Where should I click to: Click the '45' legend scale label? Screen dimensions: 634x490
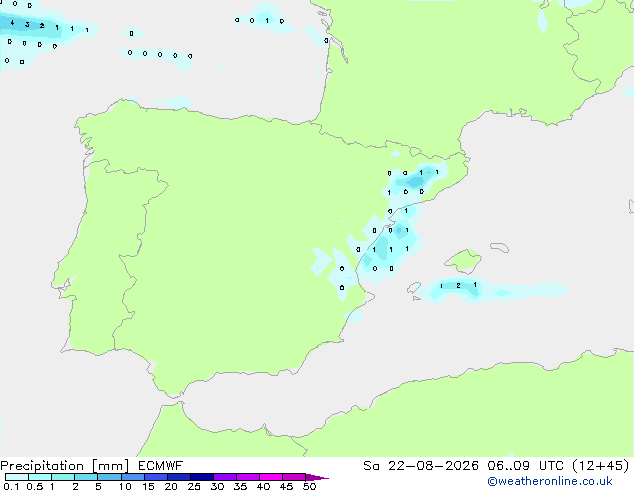[x=286, y=486]
